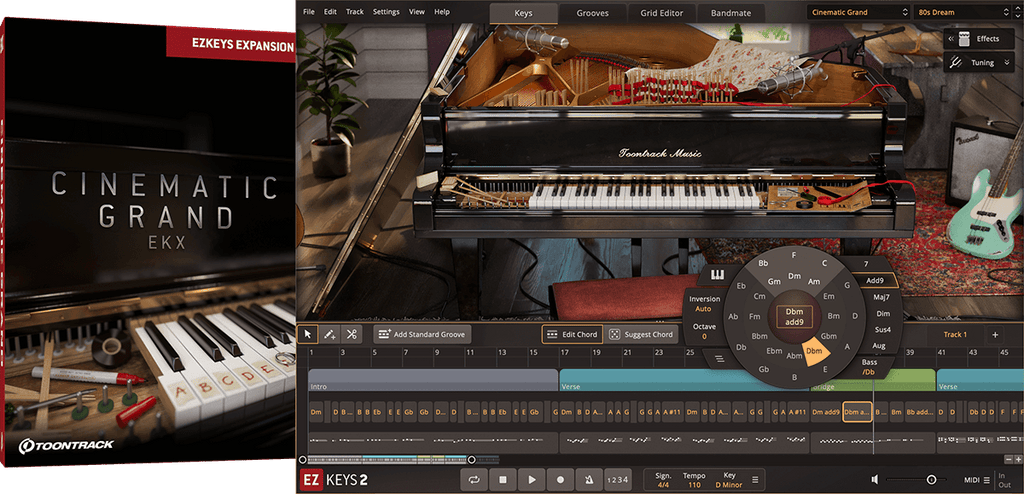Open the Track menu

[355, 12]
